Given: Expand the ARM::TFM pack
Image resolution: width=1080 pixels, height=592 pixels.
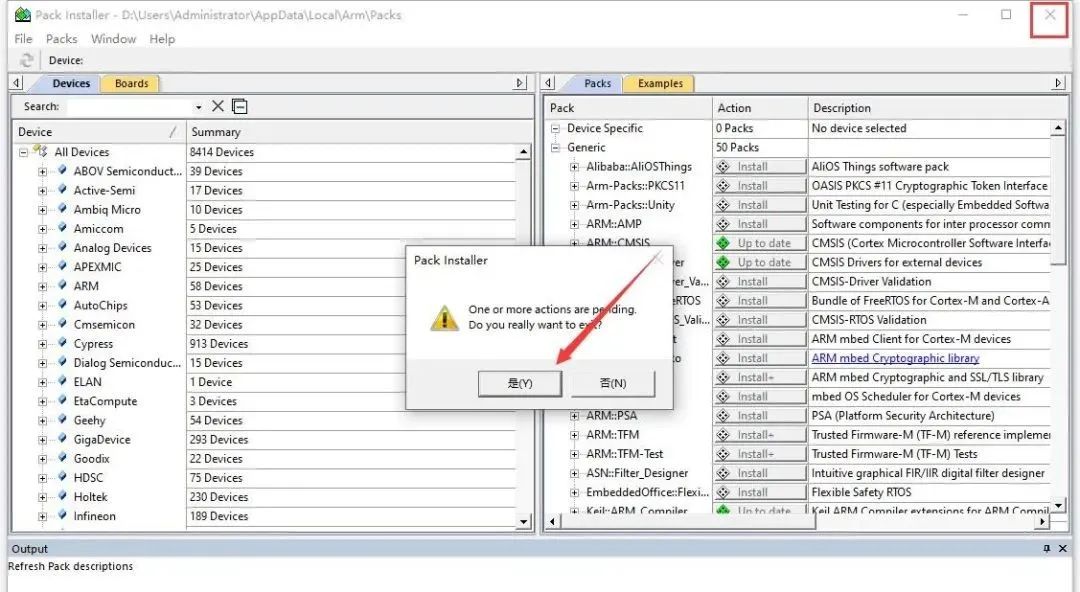Looking at the screenshot, I should [574, 435].
